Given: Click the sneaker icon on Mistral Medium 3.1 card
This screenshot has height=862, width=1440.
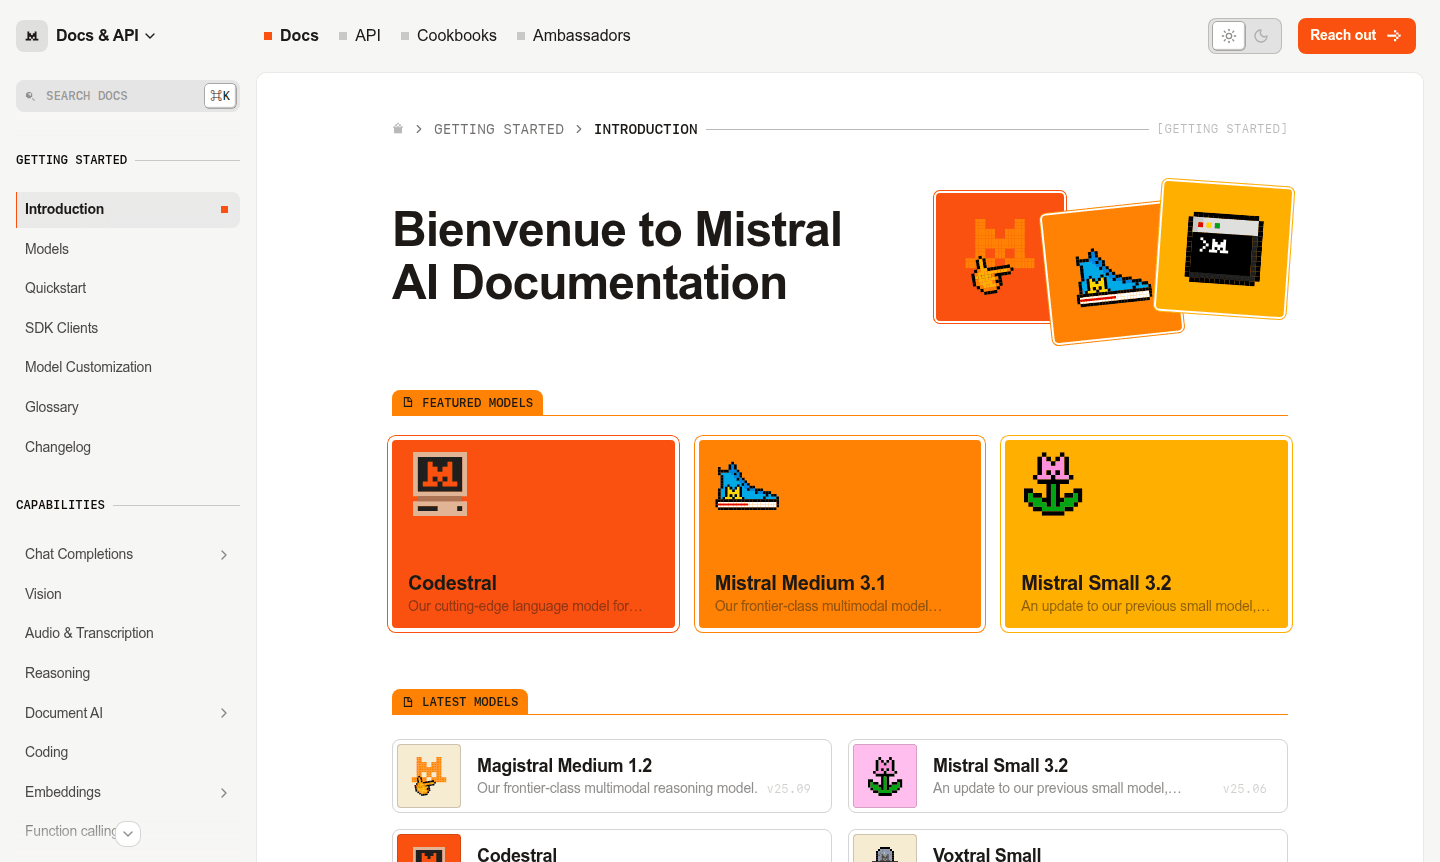Looking at the screenshot, I should click(745, 487).
